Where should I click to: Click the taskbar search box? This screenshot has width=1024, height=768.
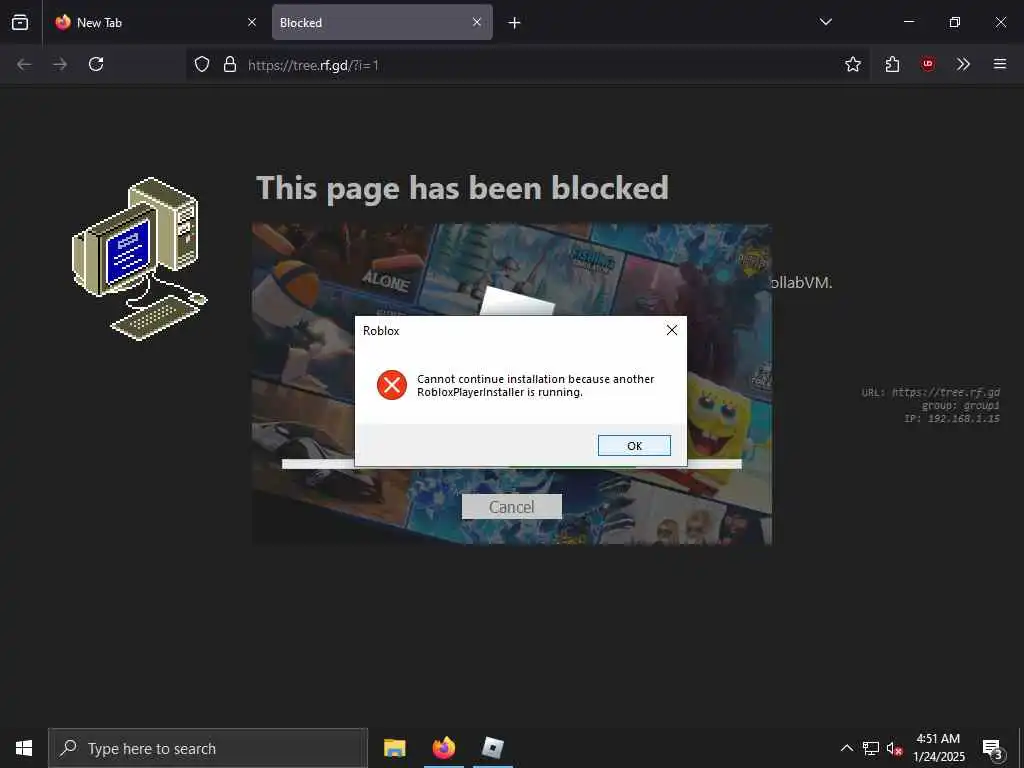tap(208, 748)
